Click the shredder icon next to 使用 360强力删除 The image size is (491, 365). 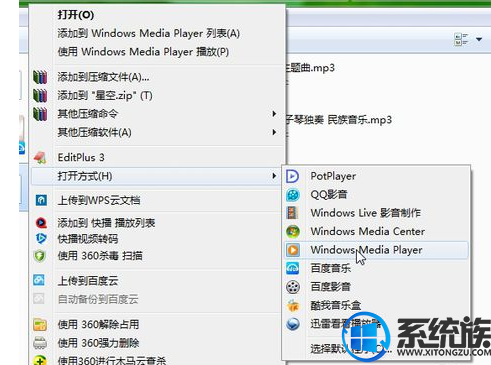[40, 343]
